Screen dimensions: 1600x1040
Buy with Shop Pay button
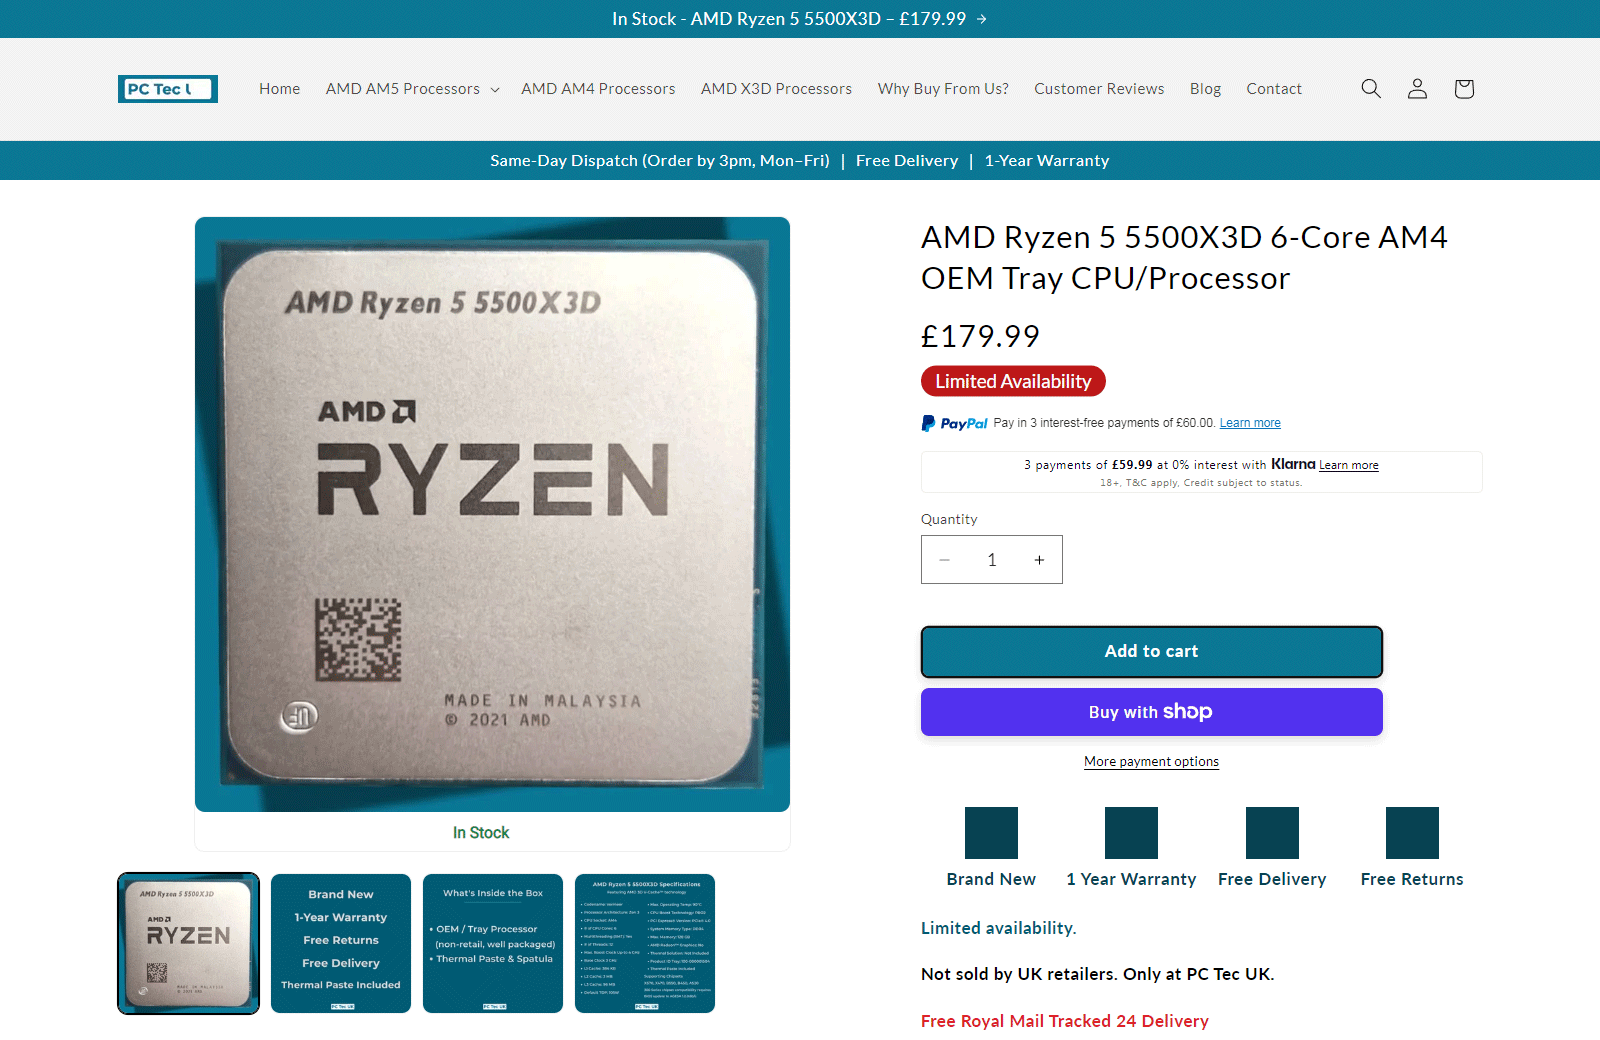point(1151,712)
